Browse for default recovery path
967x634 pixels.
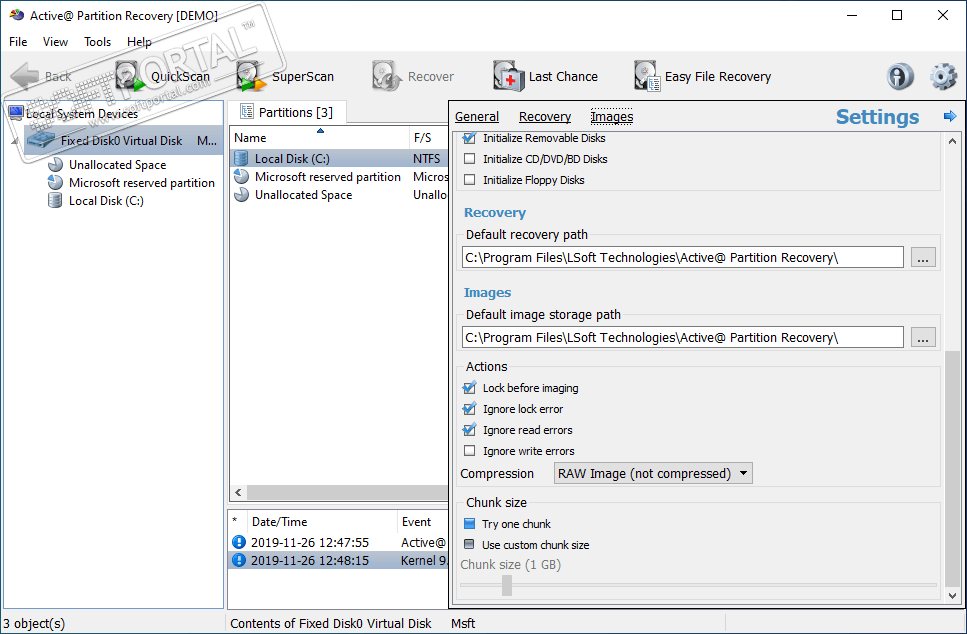[x=923, y=257]
